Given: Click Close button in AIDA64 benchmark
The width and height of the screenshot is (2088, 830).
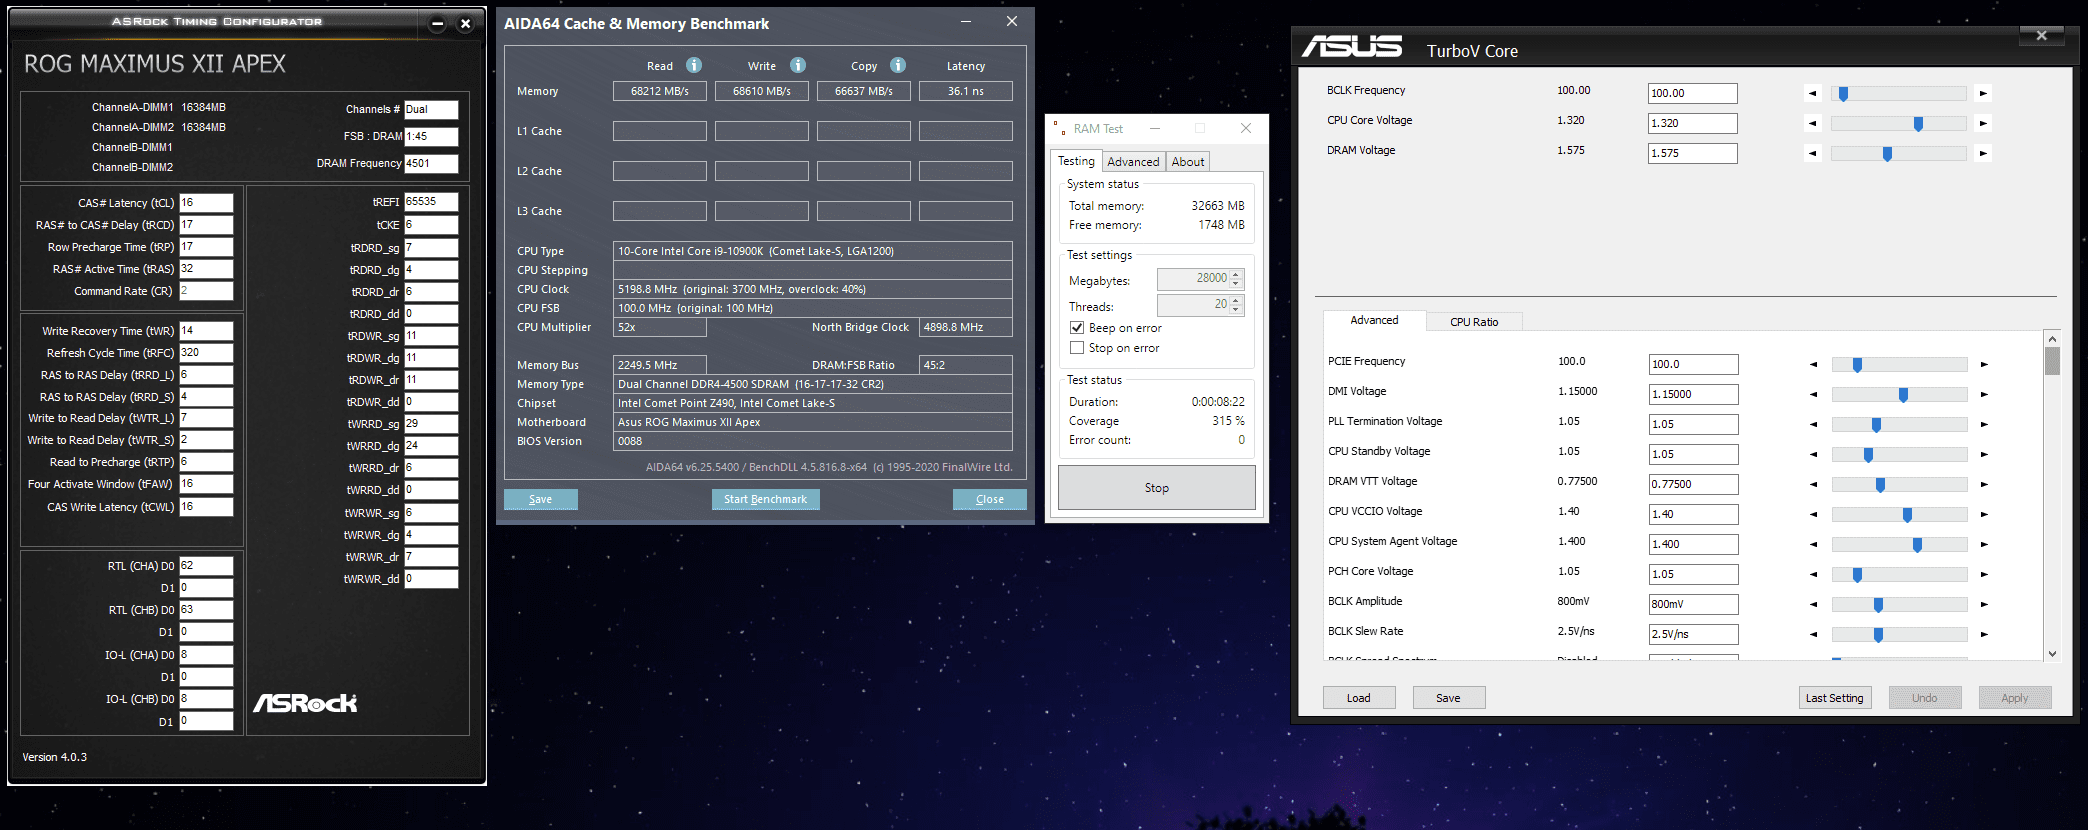Looking at the screenshot, I should tap(989, 499).
